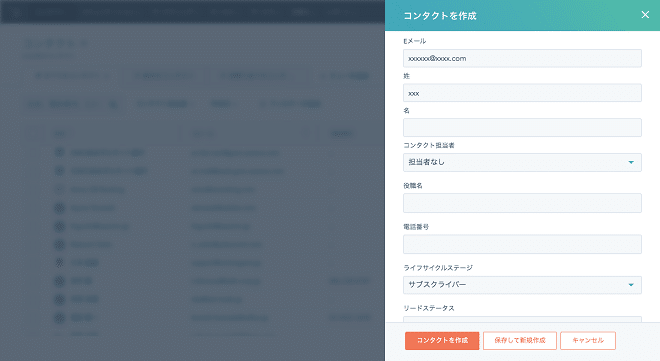Open the partially visible リードステータス dropdown
The height and width of the screenshot is (361, 660).
pos(522,319)
